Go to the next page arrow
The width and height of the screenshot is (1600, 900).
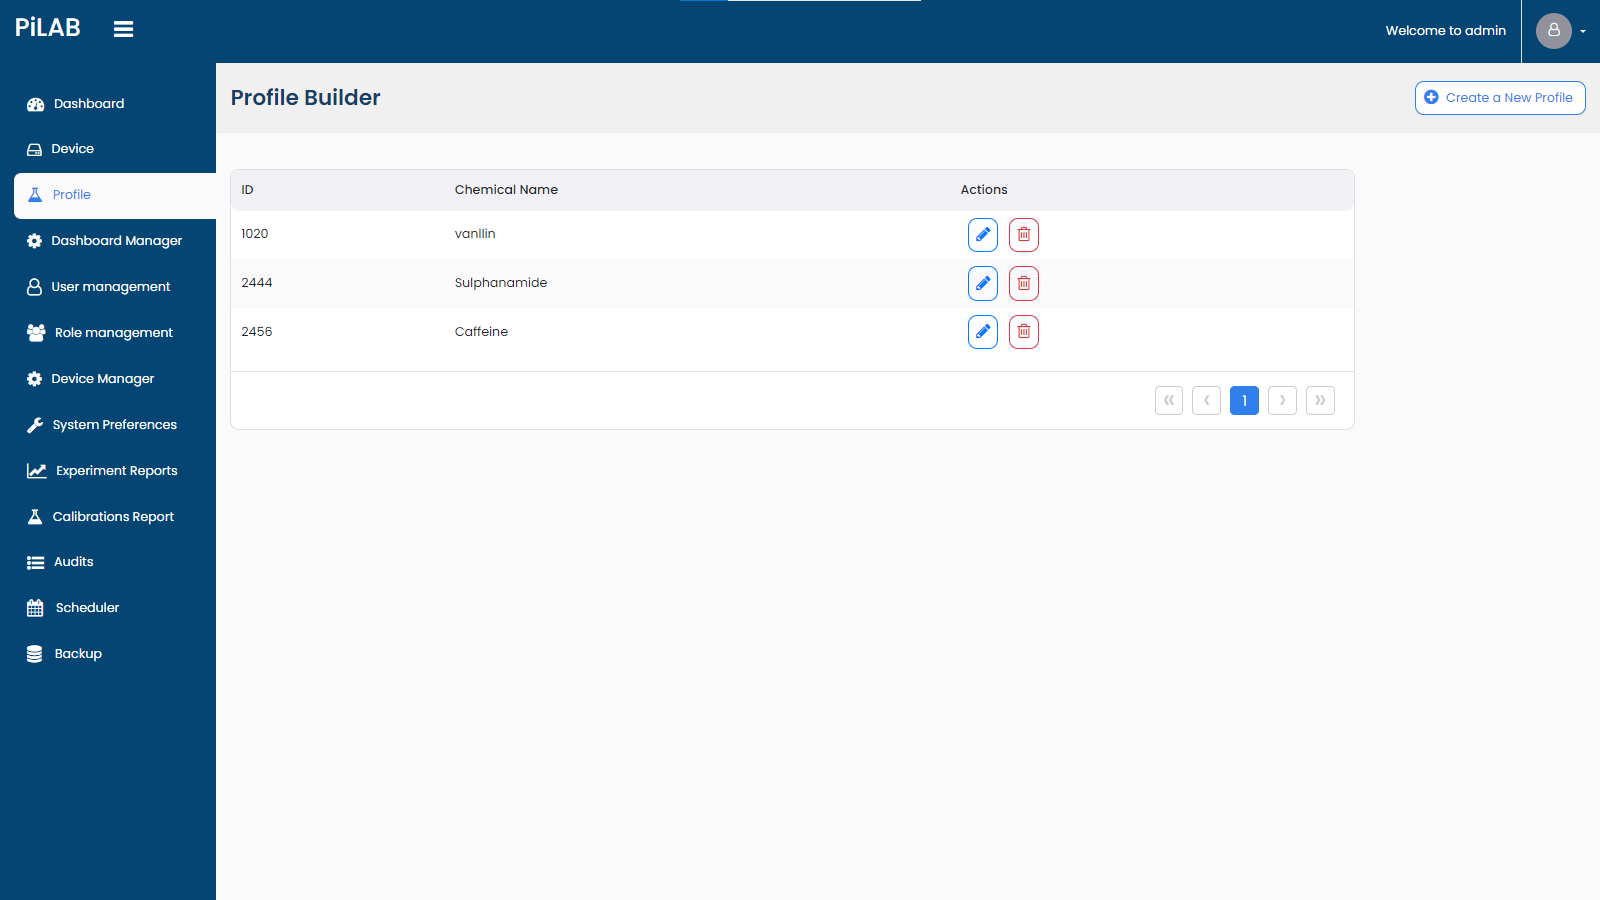point(1282,401)
